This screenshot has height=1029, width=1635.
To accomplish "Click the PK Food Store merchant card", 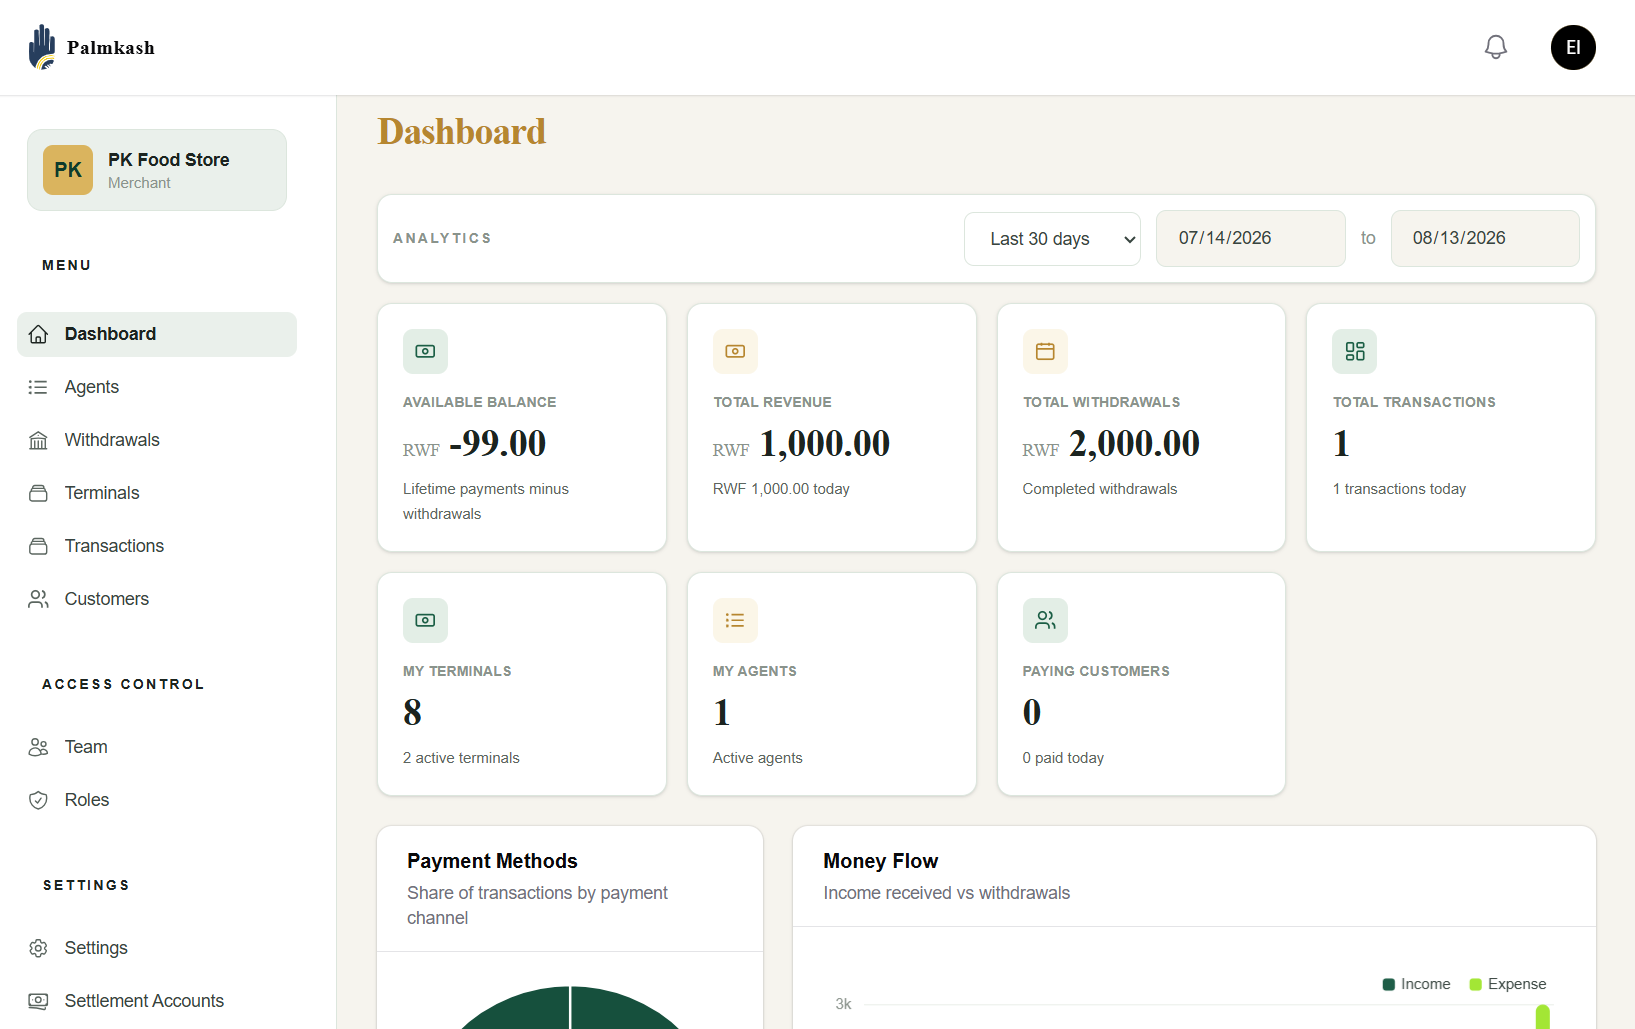I will pyautogui.click(x=157, y=170).
